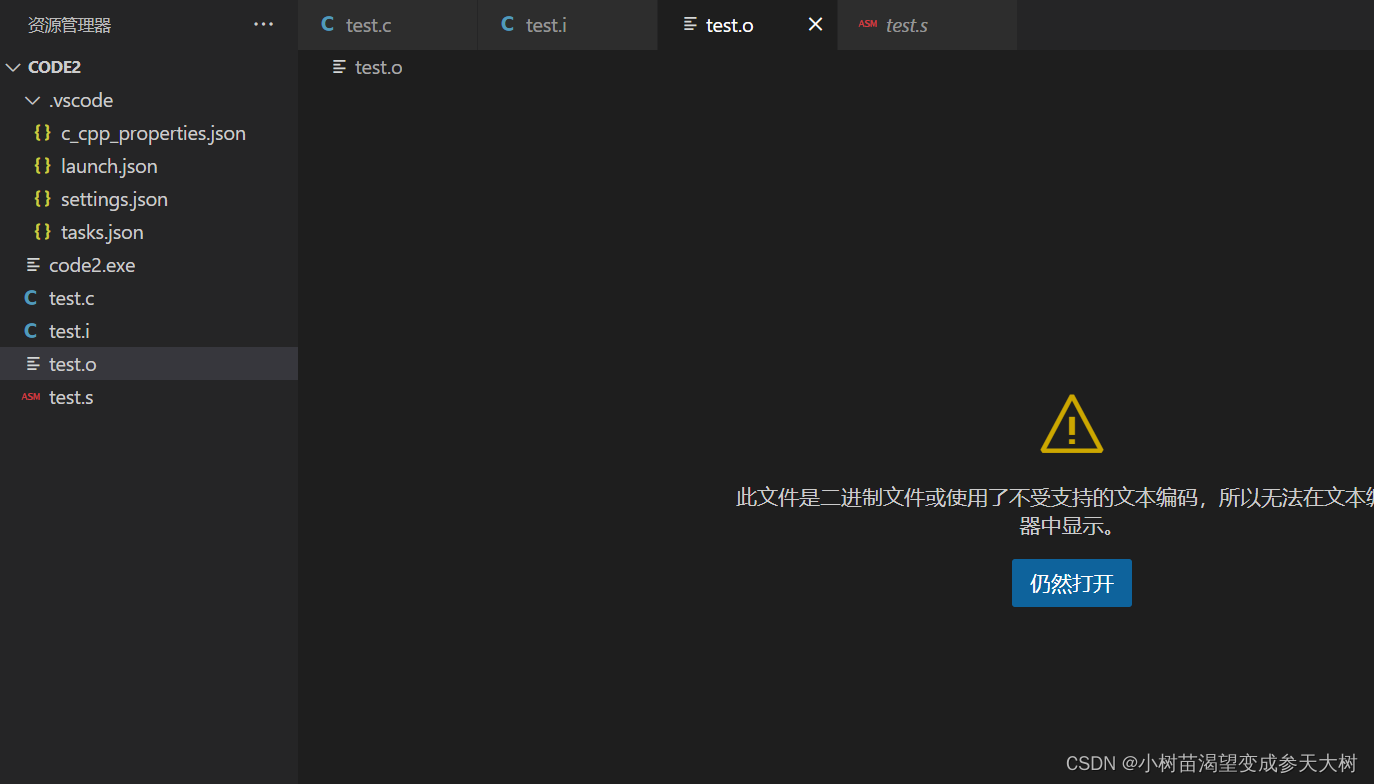1374x784 pixels.
Task: Collapse the .vscode folder chevron
Action: 33,100
